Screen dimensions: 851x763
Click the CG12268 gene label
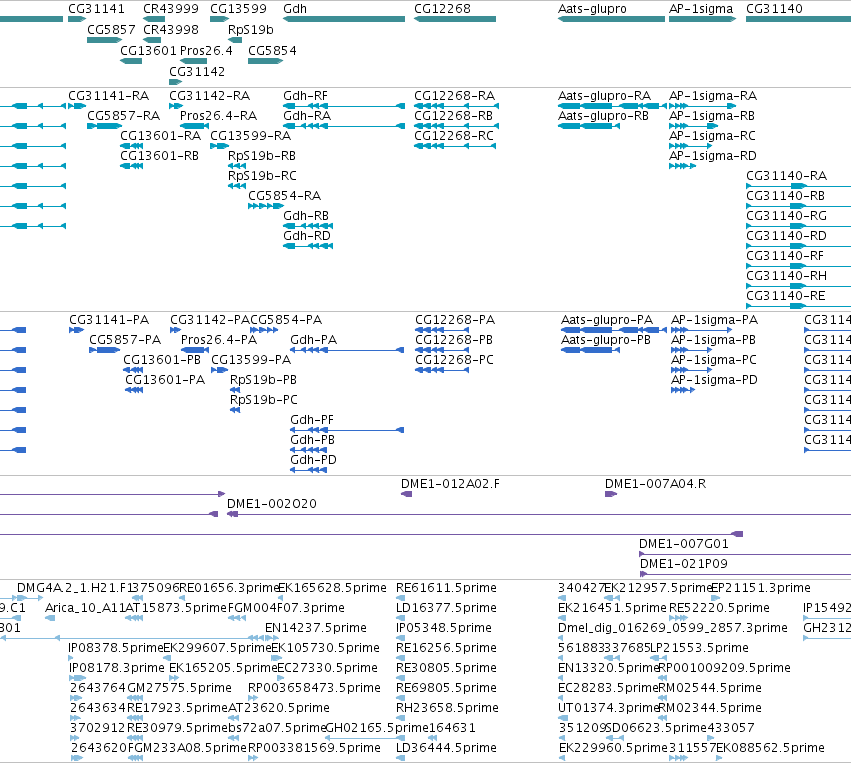[442, 9]
